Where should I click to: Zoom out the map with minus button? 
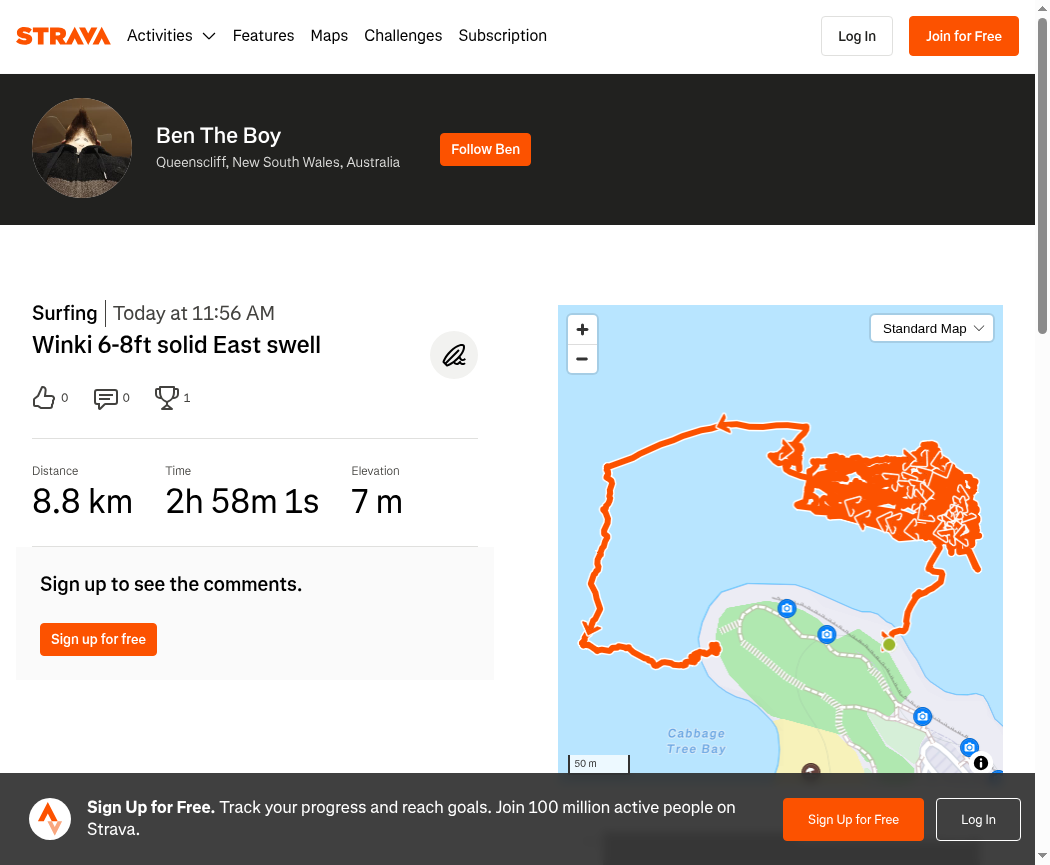(x=583, y=359)
